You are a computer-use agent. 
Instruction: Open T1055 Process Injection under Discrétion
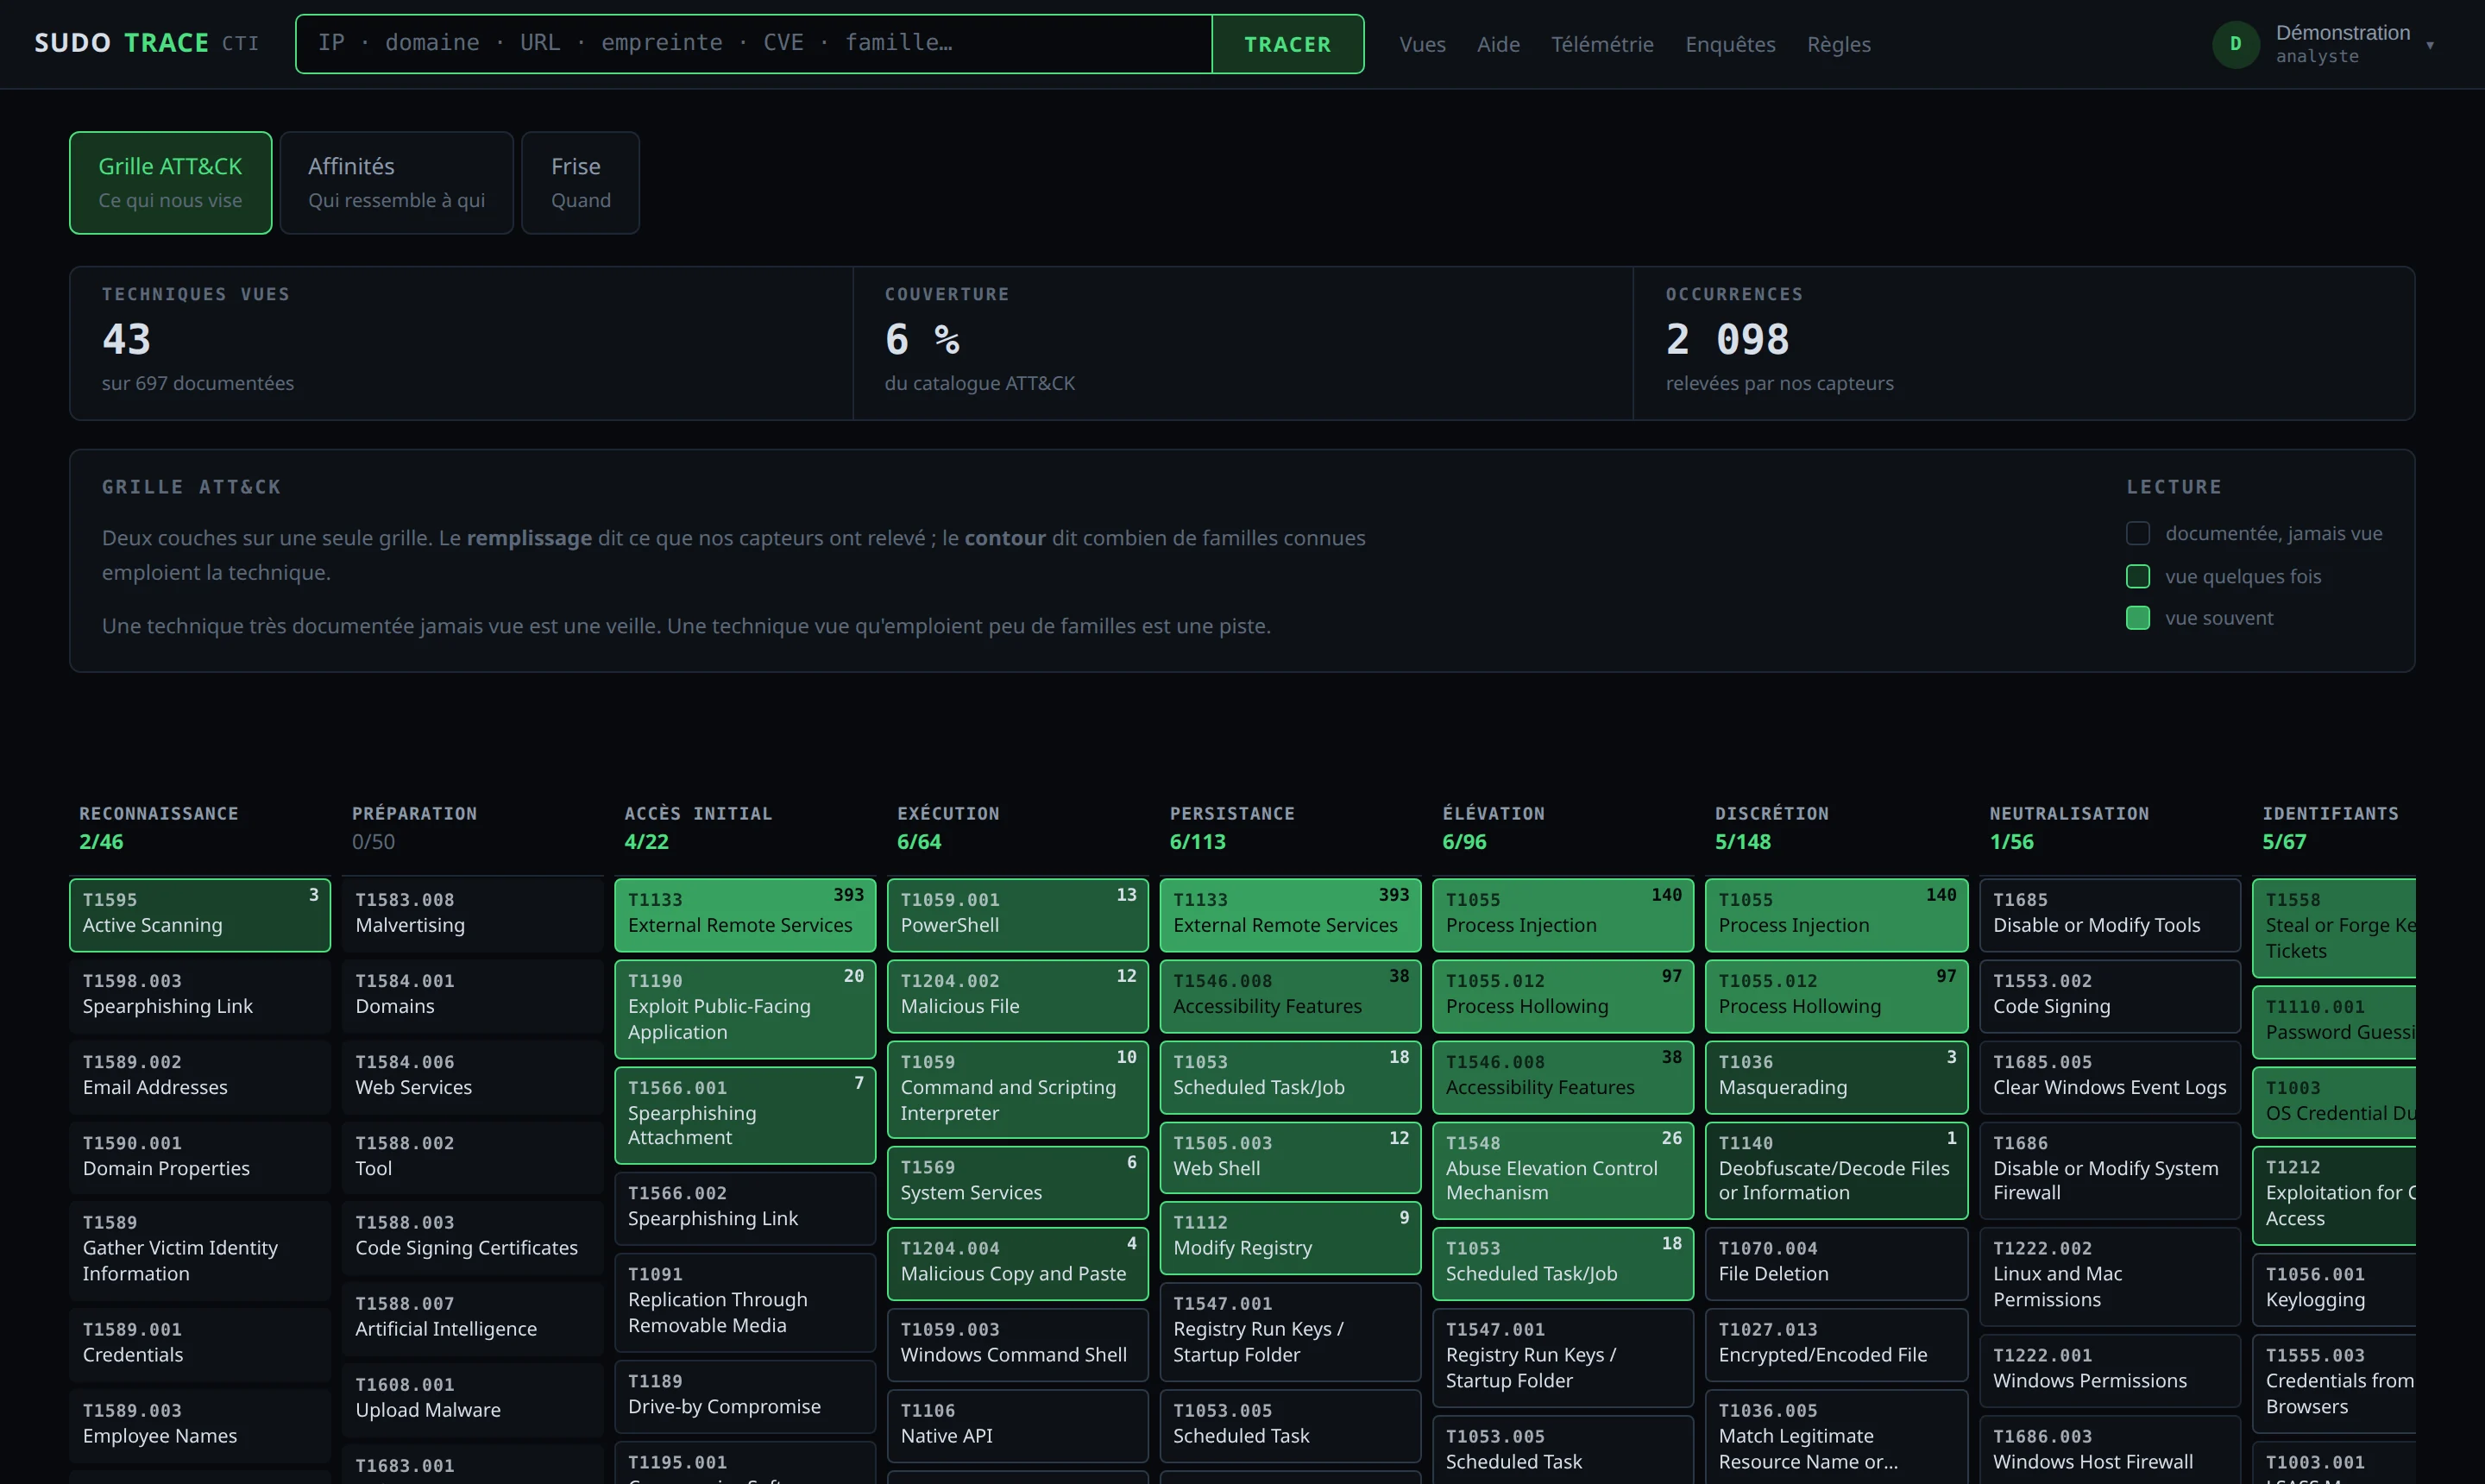pos(1836,914)
